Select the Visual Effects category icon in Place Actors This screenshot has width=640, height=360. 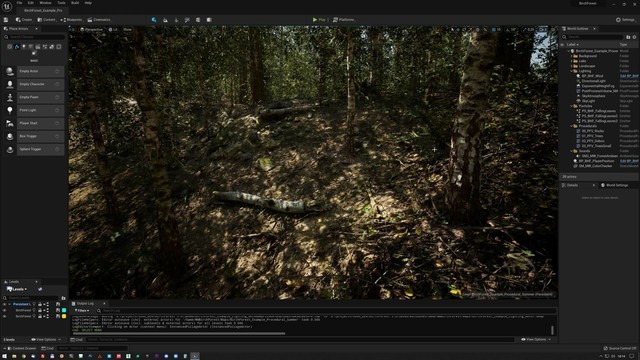pyautogui.click(x=44, y=47)
